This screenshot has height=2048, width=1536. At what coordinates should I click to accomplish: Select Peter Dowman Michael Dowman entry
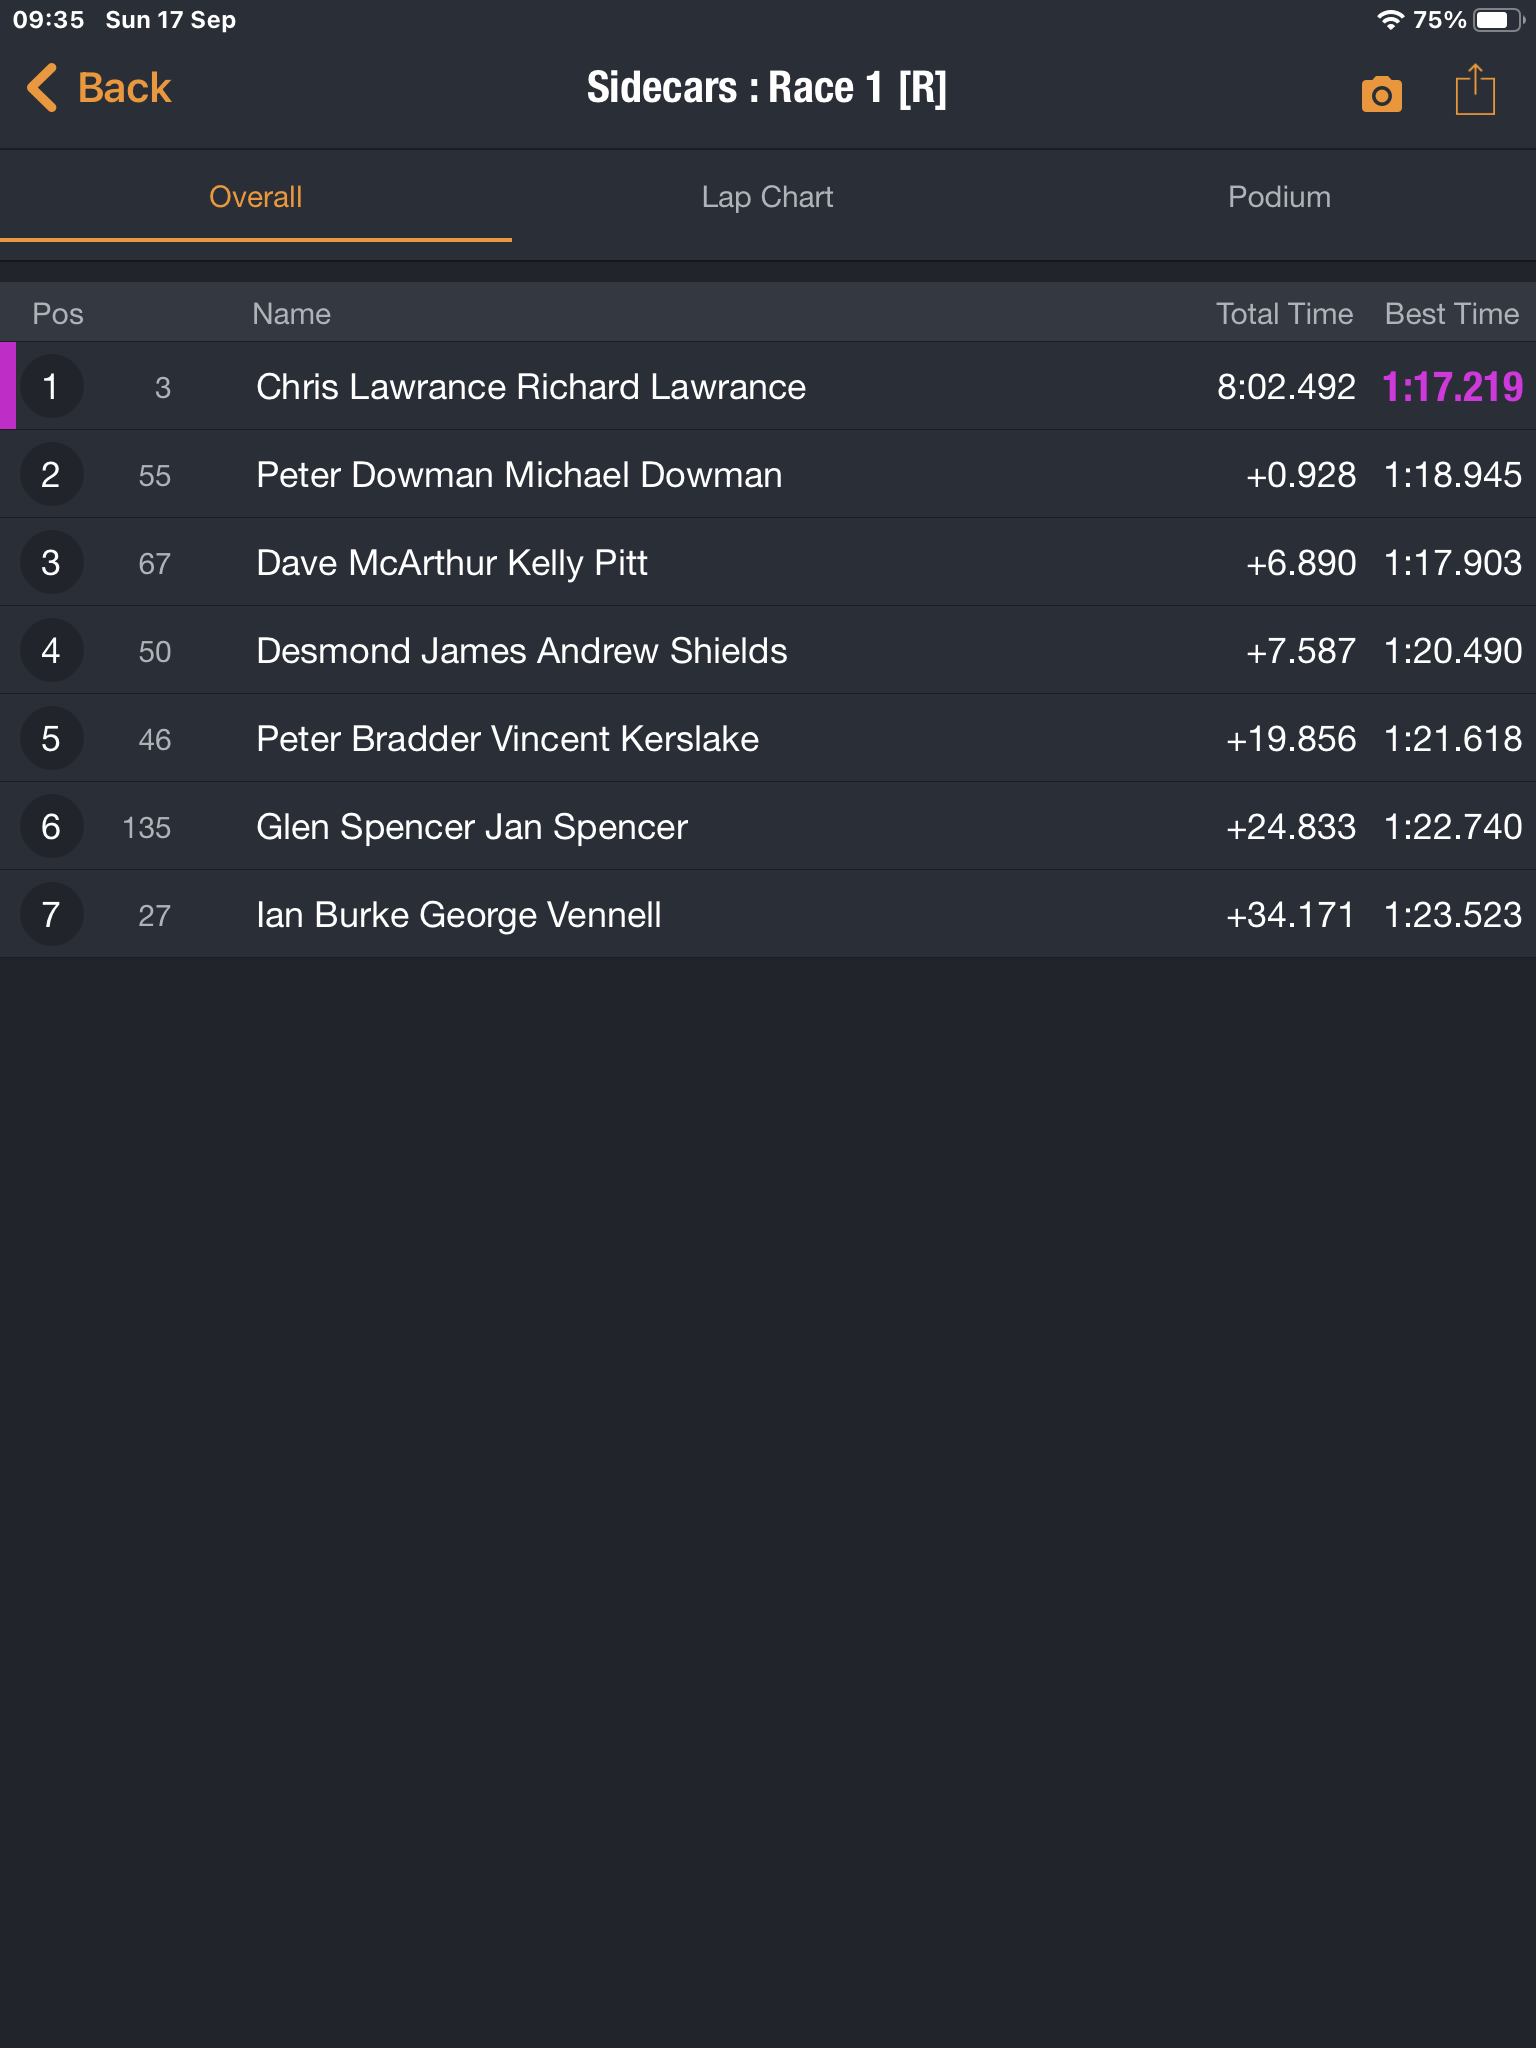768,475
